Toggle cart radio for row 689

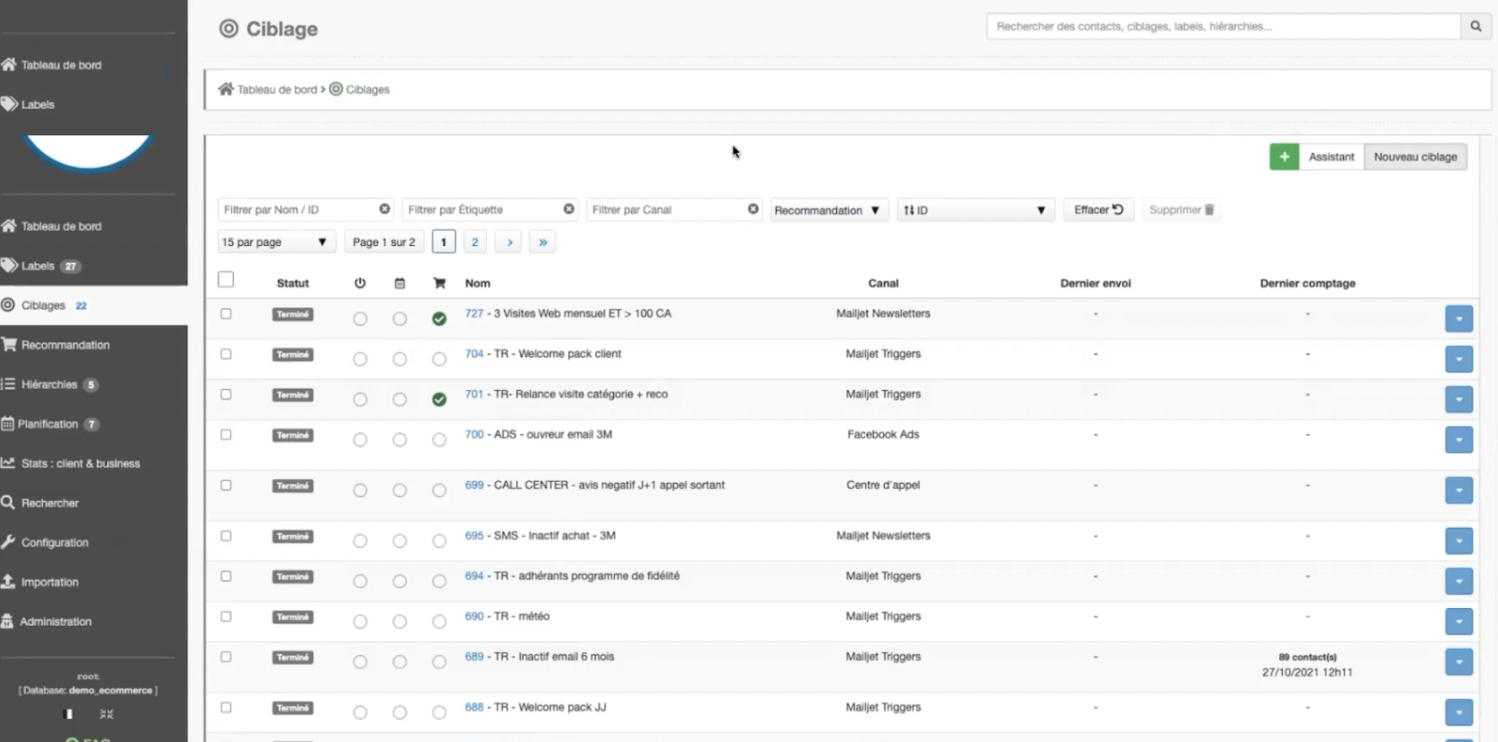click(439, 662)
